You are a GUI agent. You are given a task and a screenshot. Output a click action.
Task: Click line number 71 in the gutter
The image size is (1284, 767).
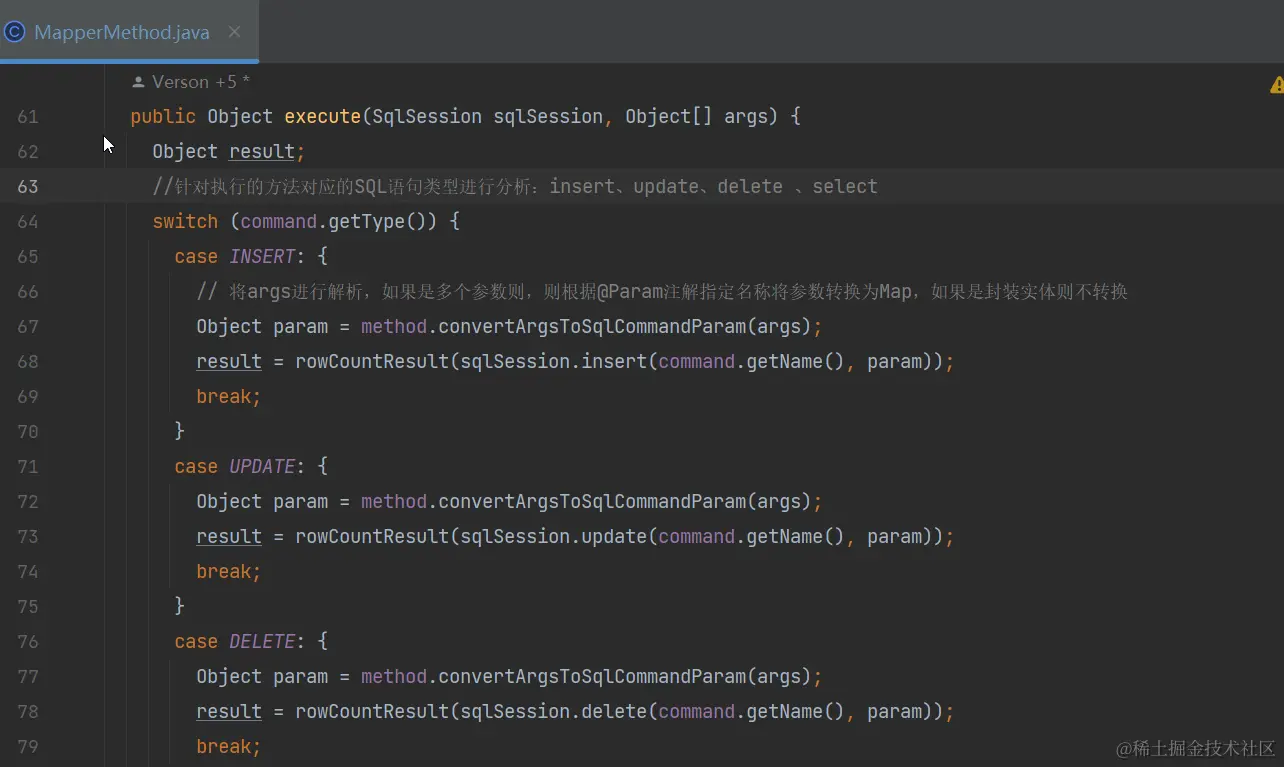tap(27, 467)
